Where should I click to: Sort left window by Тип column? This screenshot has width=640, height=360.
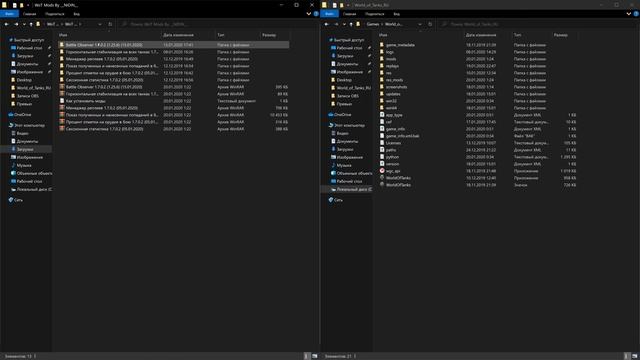(221, 35)
